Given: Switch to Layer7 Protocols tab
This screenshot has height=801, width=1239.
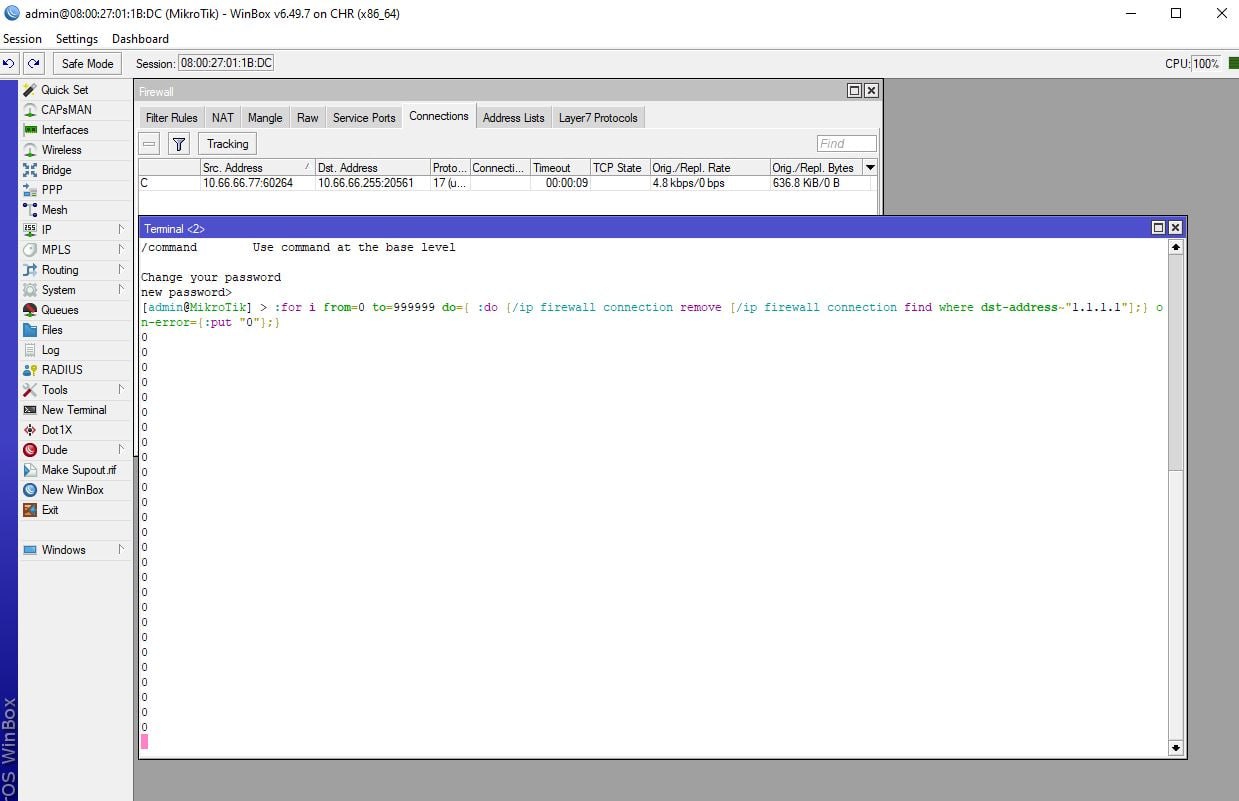Looking at the screenshot, I should click(x=598, y=117).
